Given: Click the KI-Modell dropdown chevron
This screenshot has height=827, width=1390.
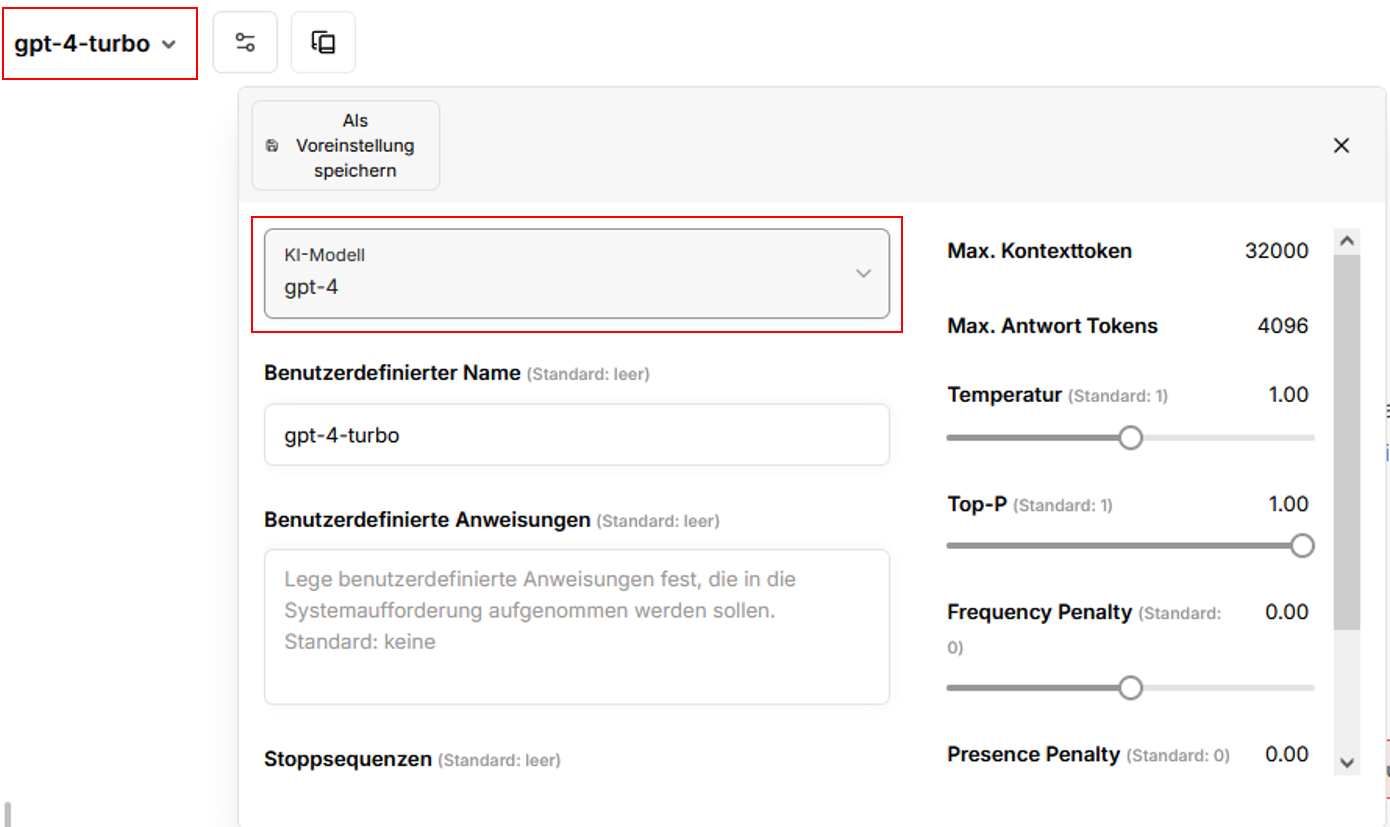Looking at the screenshot, I should click(863, 274).
